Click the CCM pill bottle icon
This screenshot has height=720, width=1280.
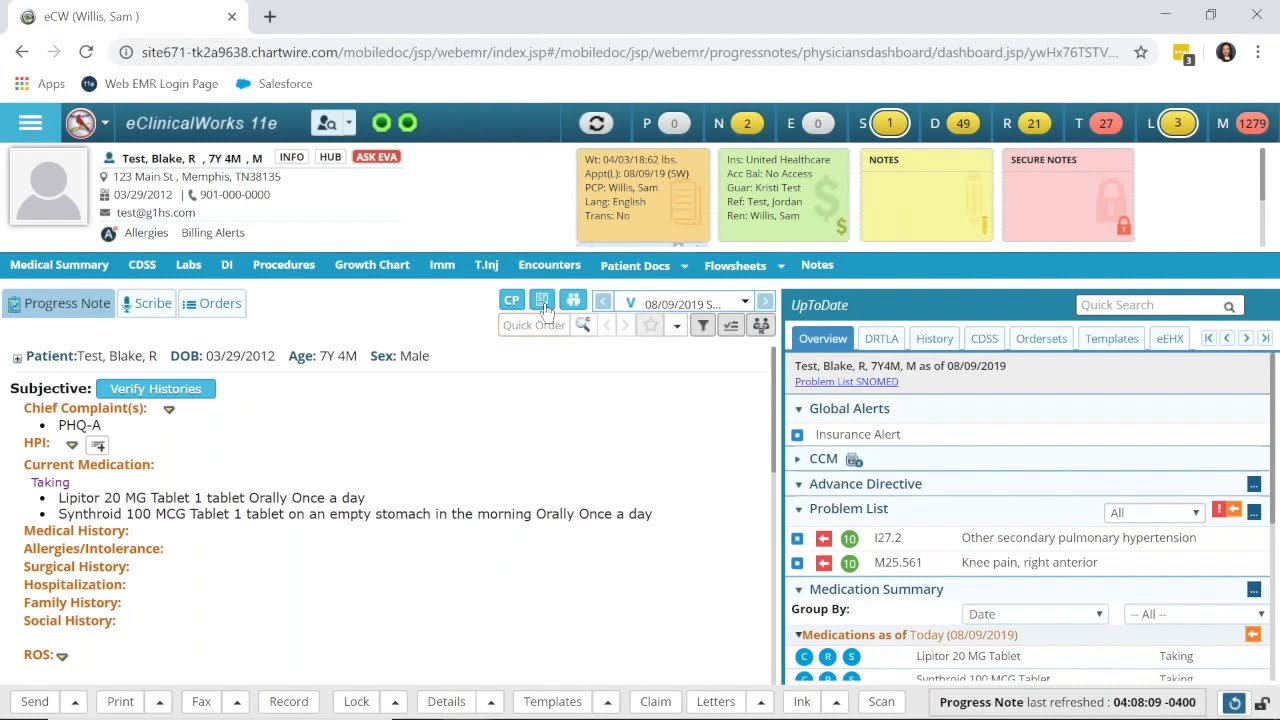pyautogui.click(x=854, y=460)
